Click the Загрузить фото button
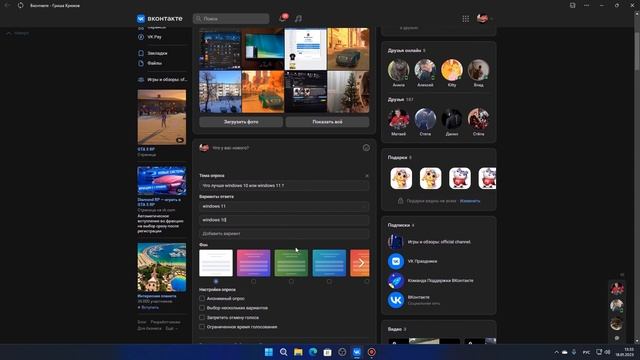The height and width of the screenshot is (360, 640). coord(241,122)
